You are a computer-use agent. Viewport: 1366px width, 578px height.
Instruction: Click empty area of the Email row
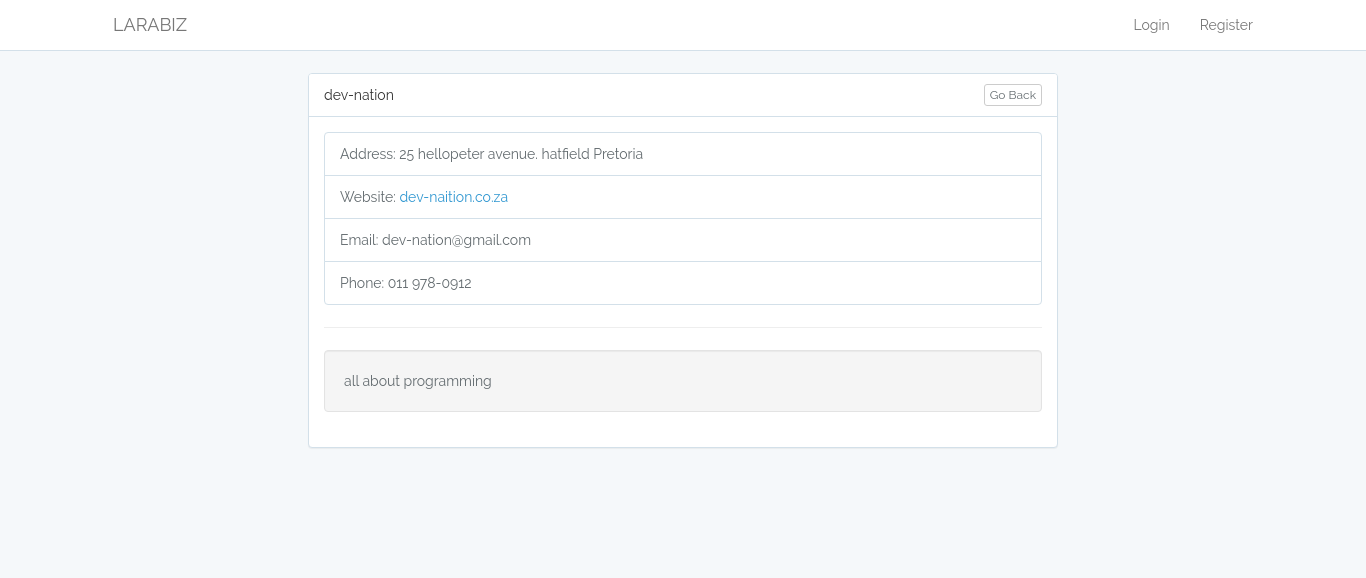coord(800,240)
